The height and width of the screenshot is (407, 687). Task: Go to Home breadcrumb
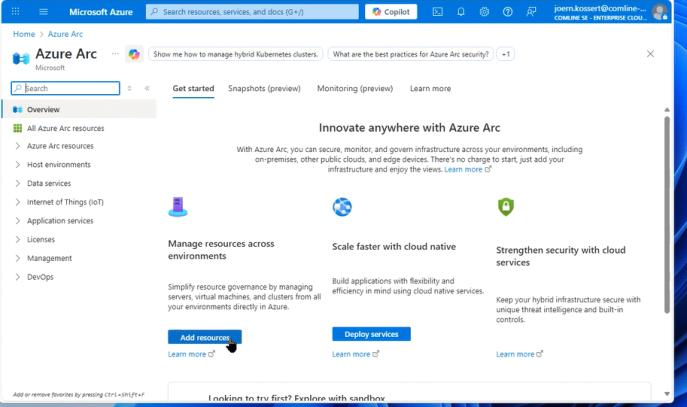[24, 34]
